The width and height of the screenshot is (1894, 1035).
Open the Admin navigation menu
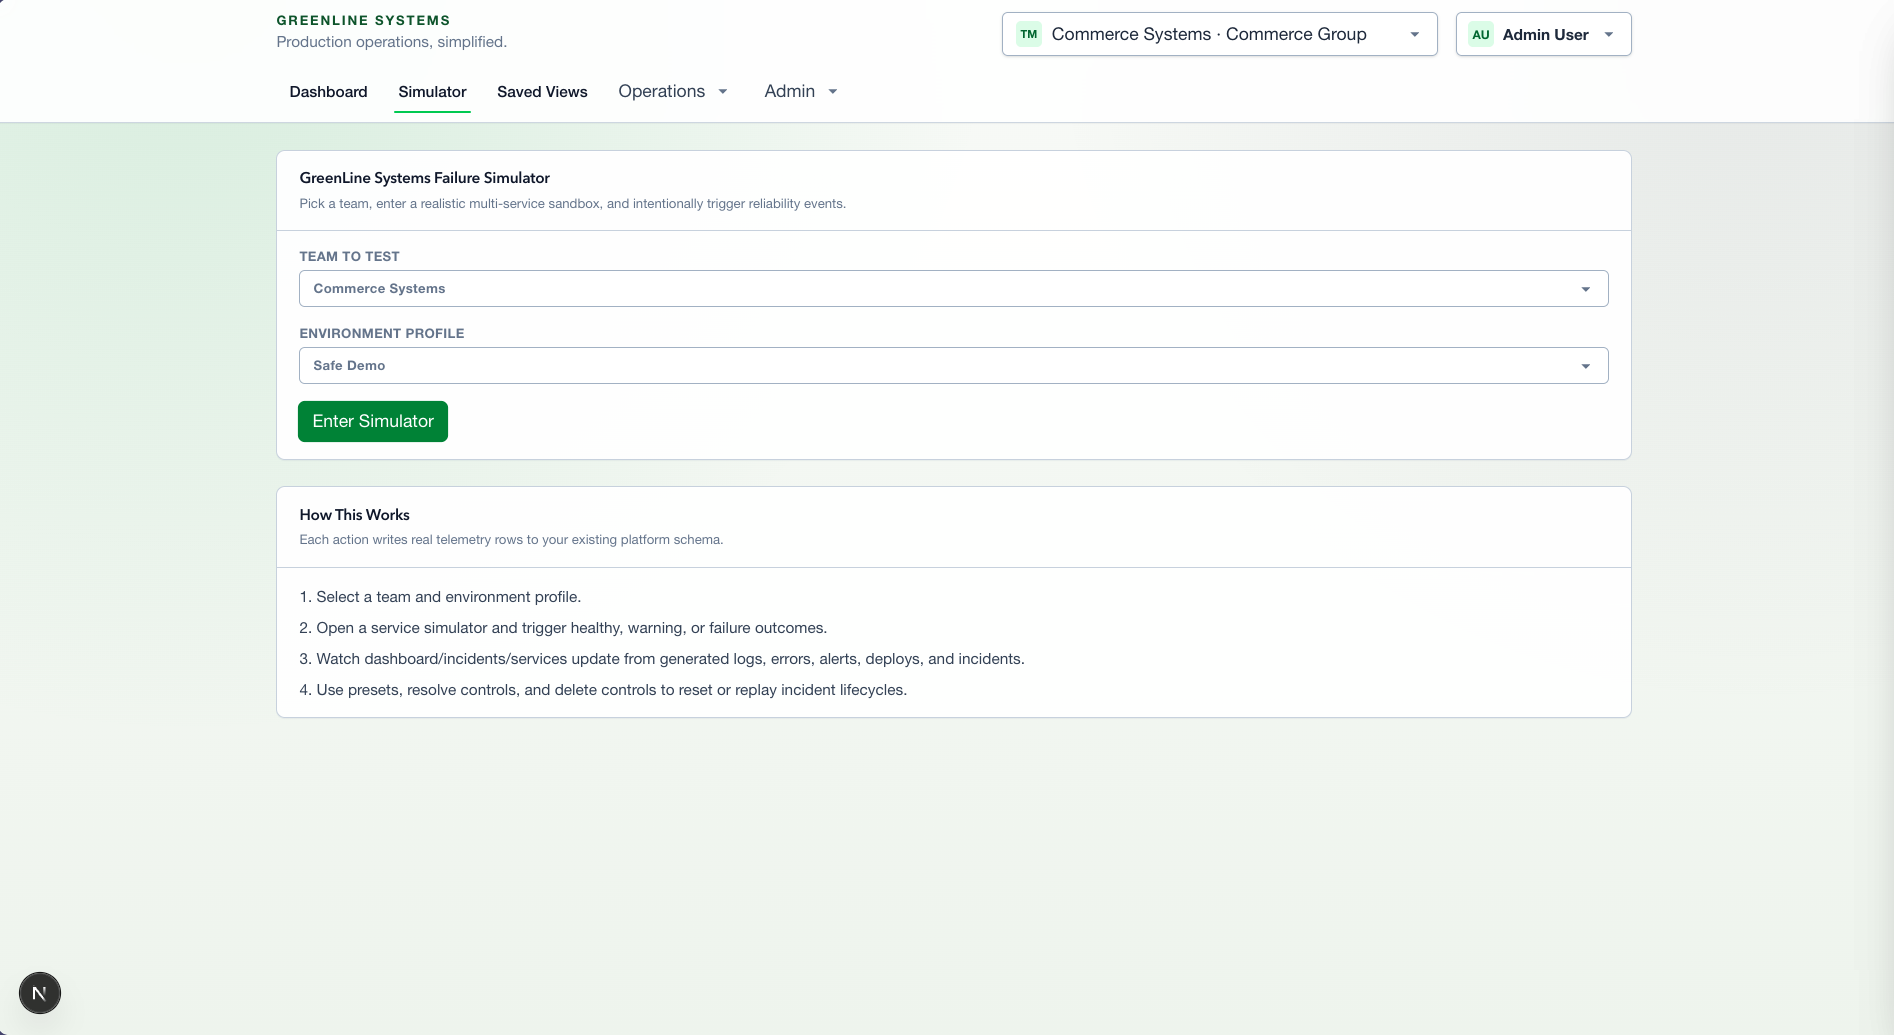[x=789, y=92]
